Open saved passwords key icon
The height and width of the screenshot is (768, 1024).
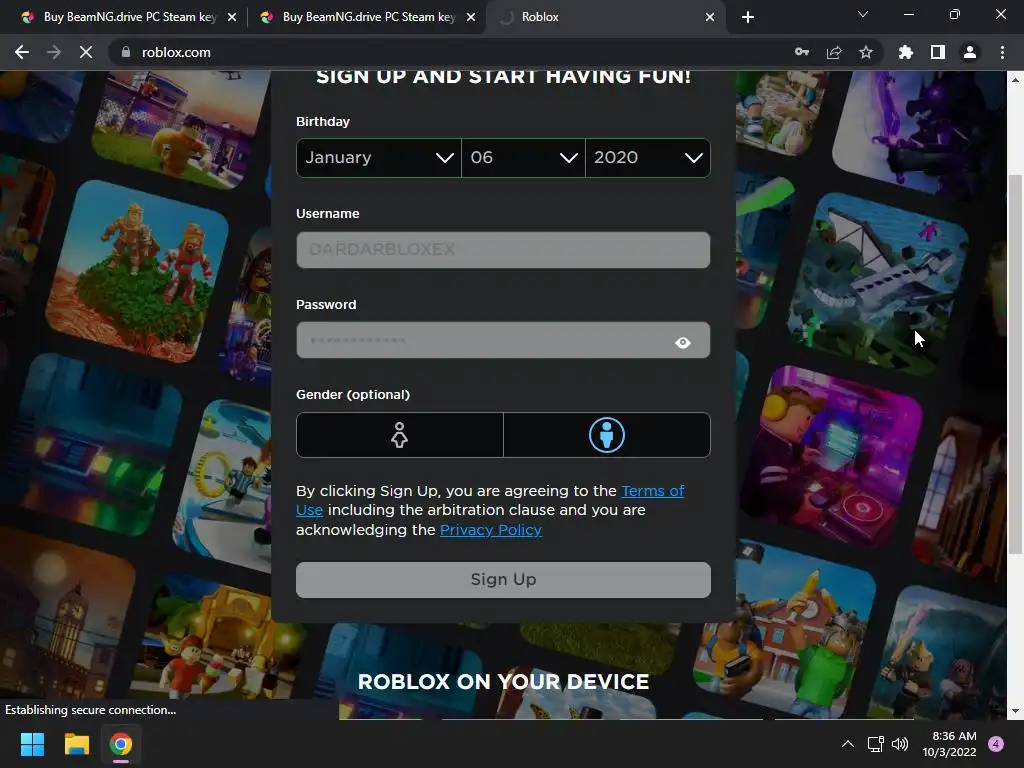click(802, 52)
